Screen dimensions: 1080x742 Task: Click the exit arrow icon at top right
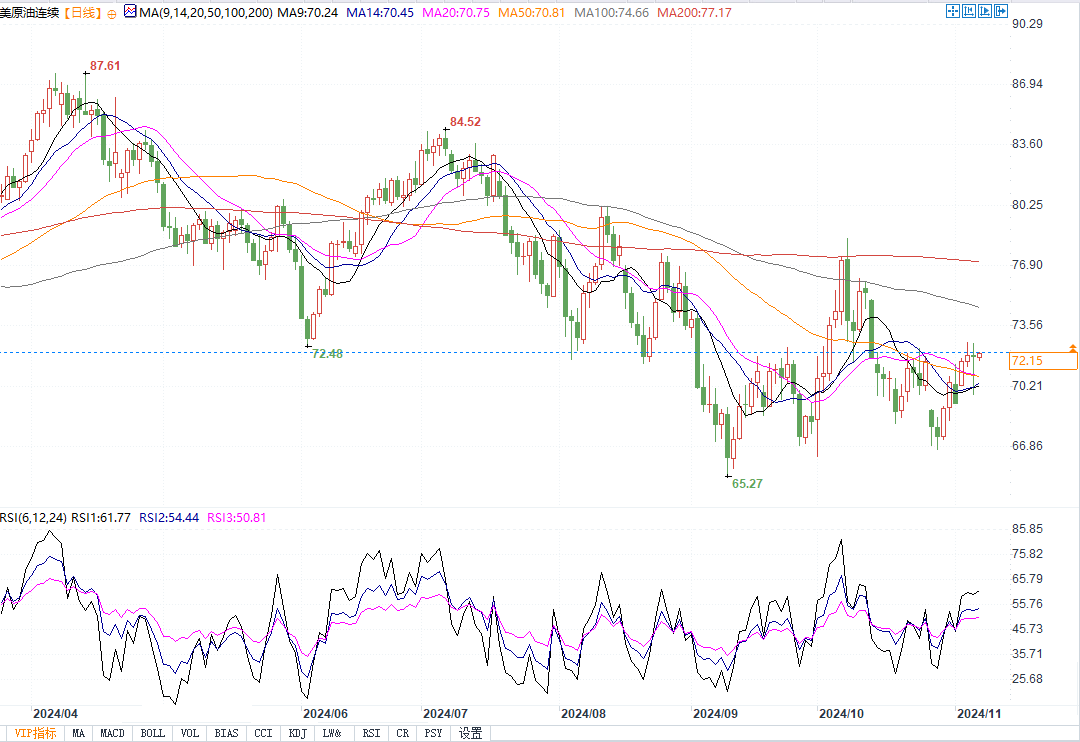[x=1001, y=11]
